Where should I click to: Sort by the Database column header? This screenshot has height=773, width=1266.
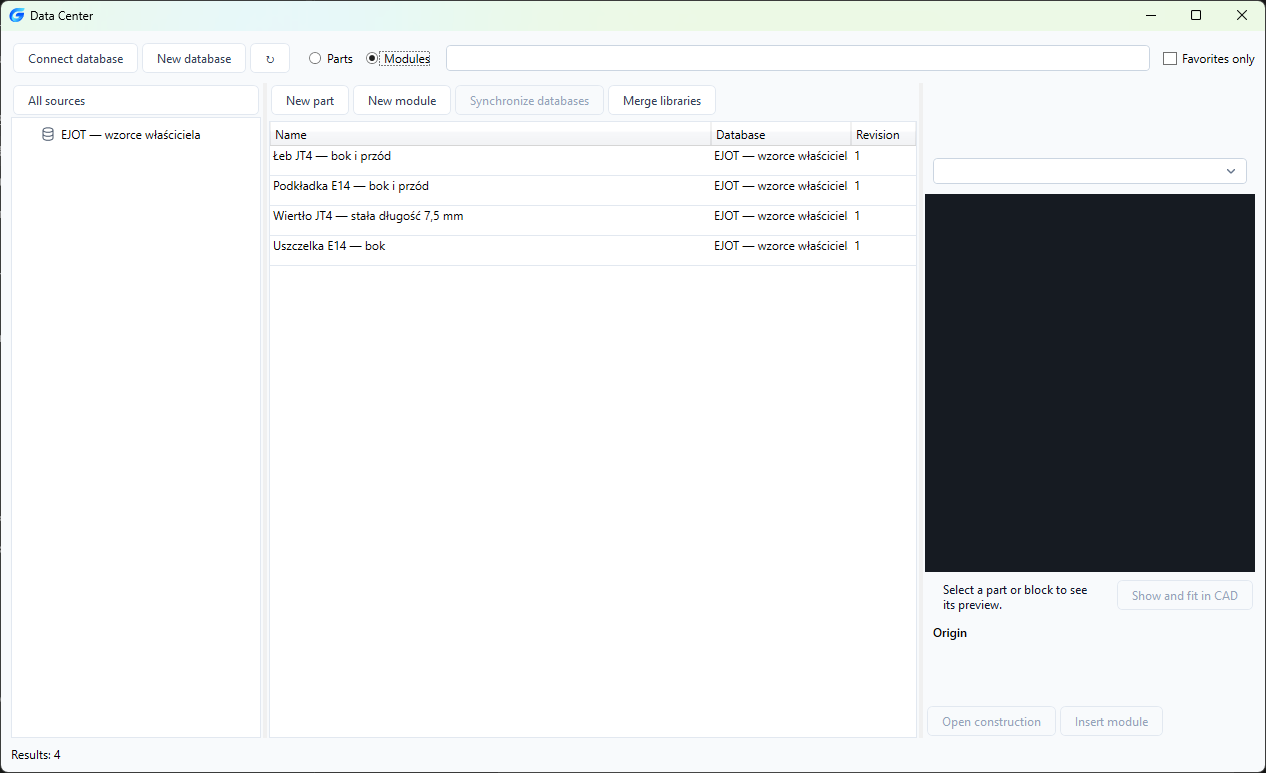pos(781,135)
